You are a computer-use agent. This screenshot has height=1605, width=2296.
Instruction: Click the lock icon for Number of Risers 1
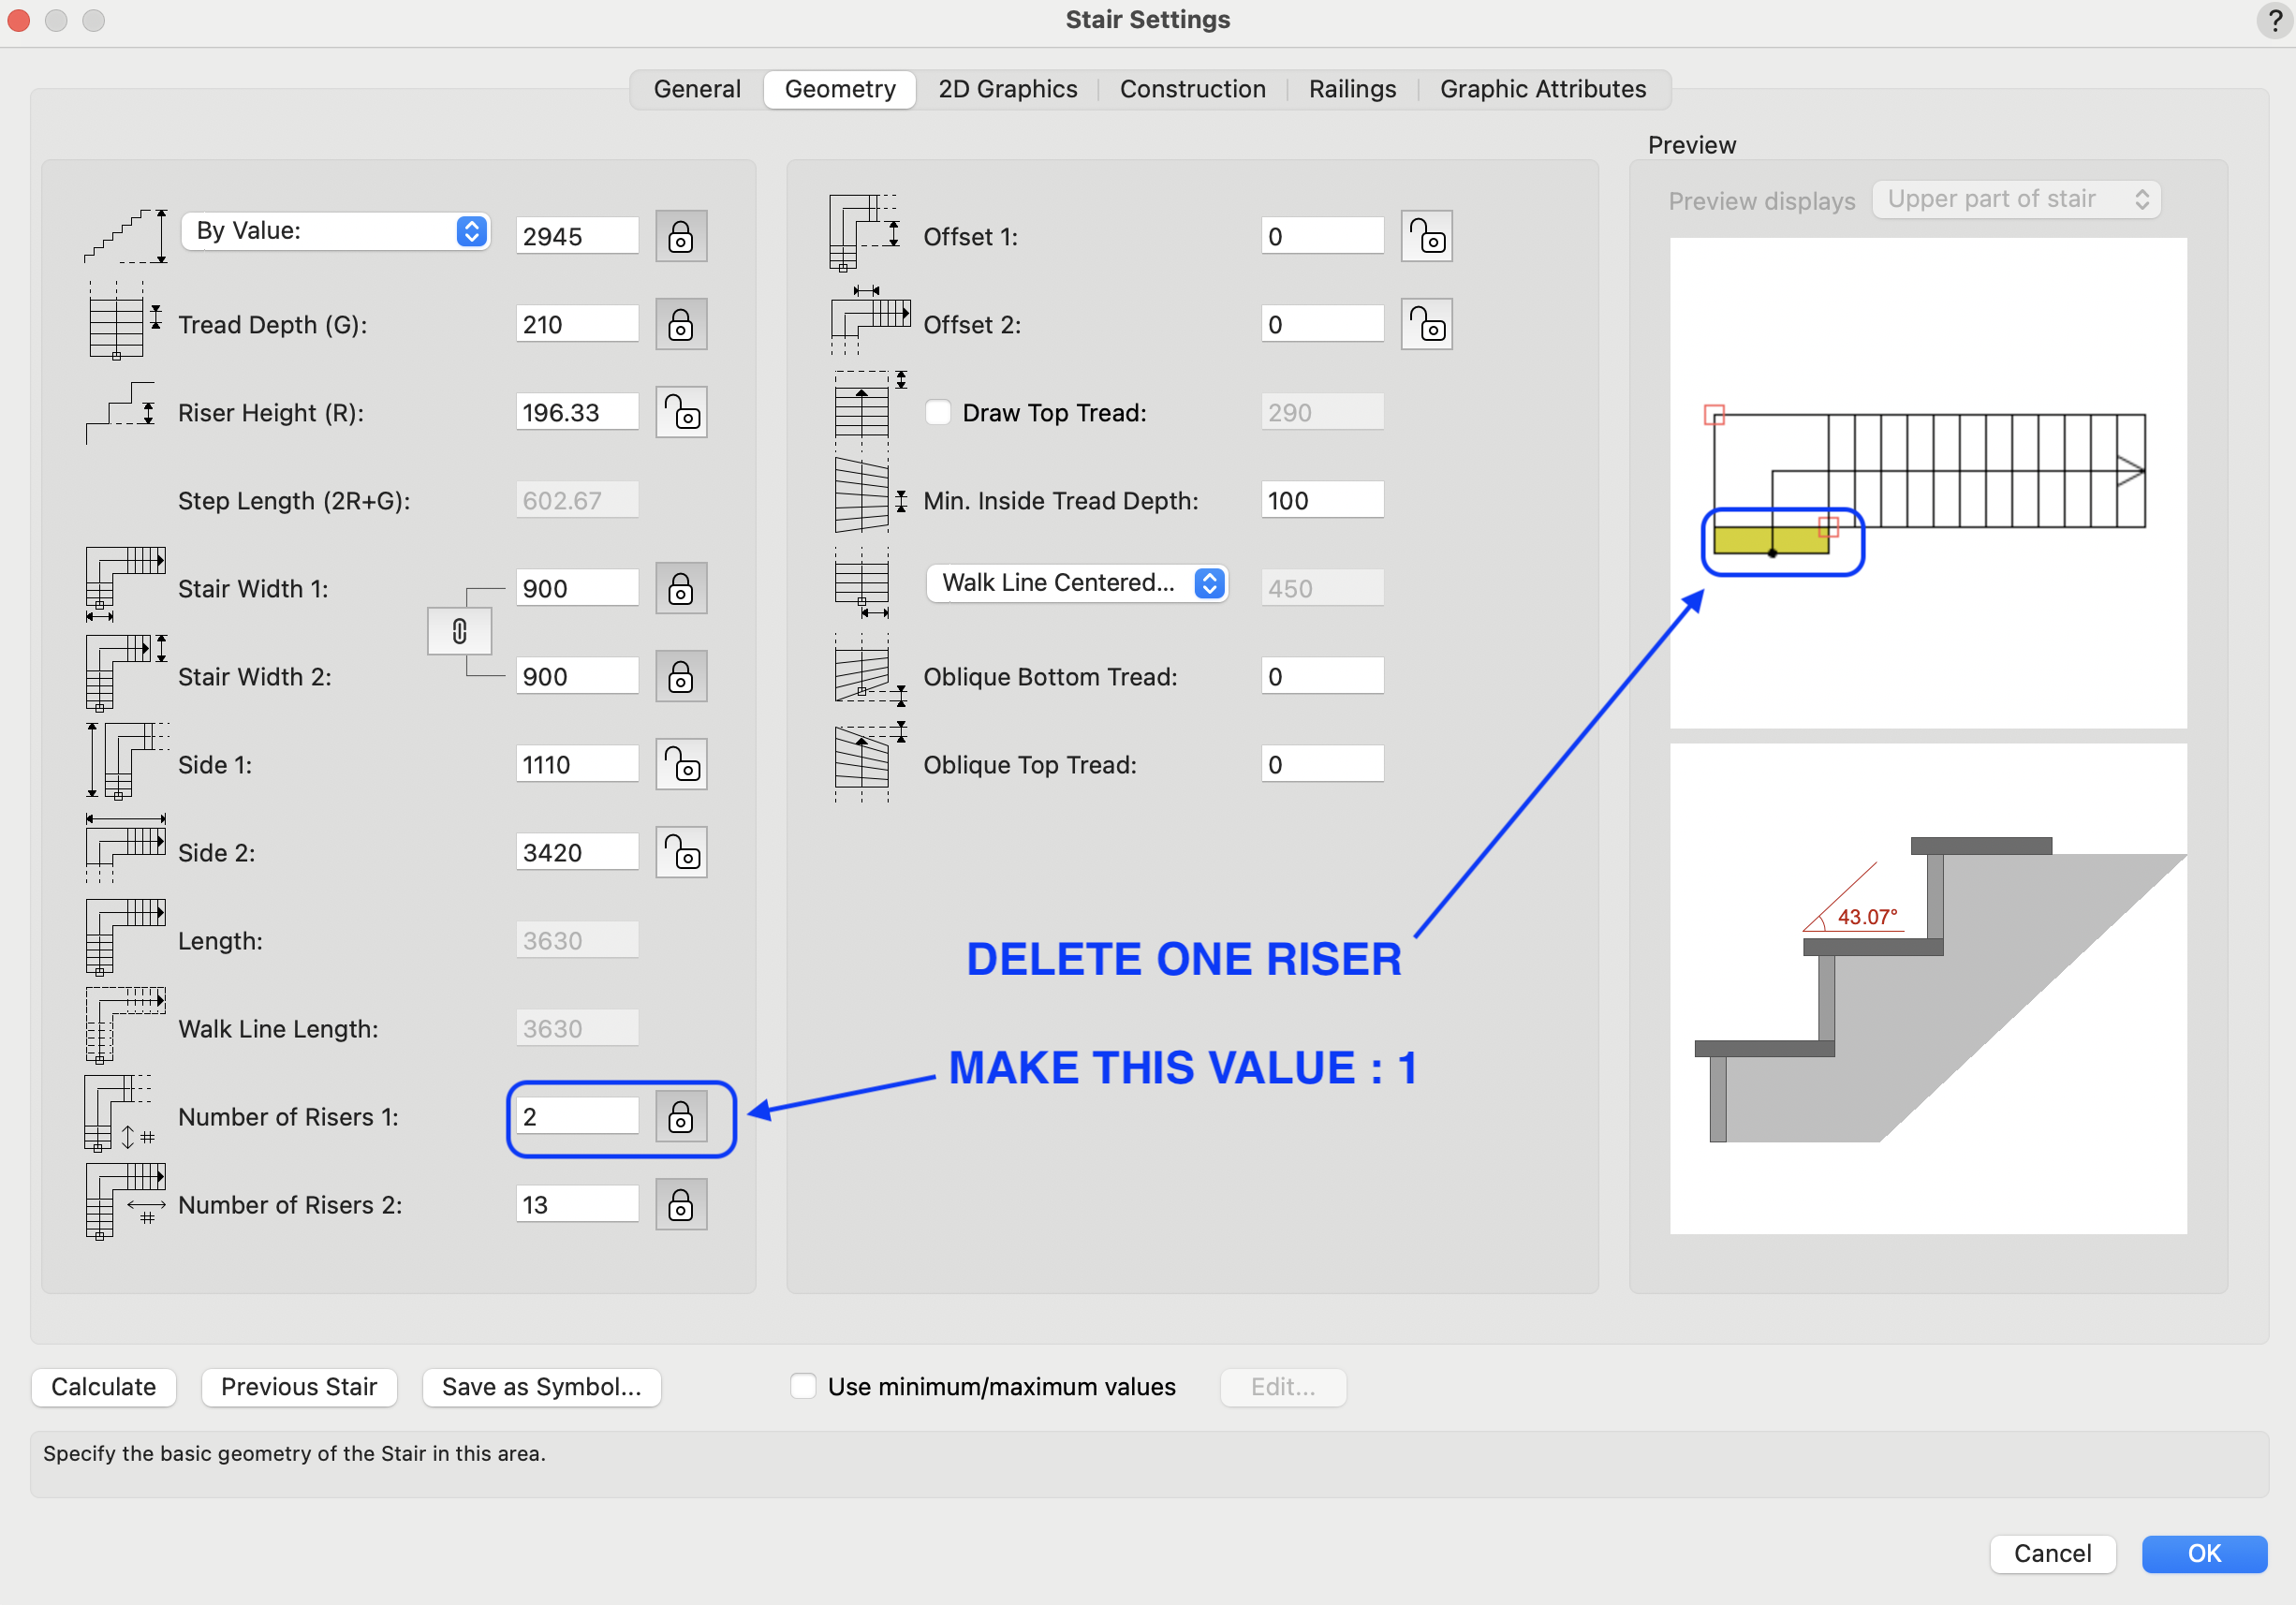click(681, 1116)
